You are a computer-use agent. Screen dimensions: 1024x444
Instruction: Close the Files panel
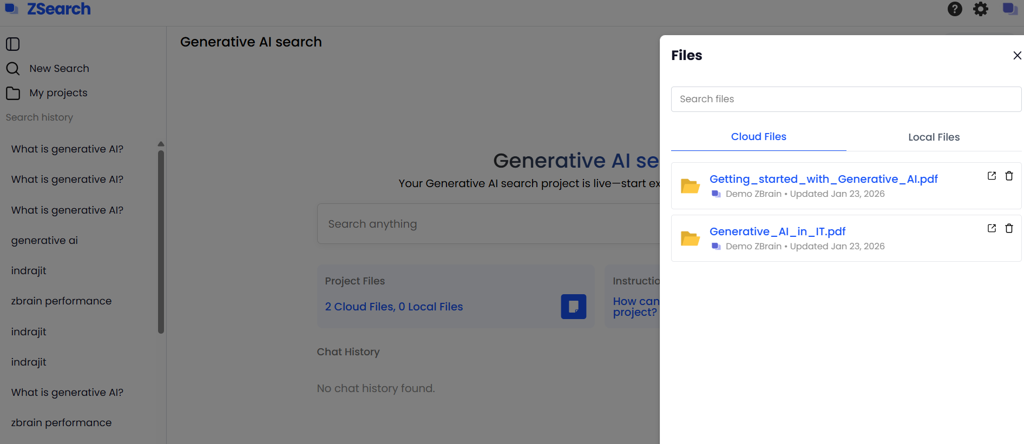pos(1017,56)
